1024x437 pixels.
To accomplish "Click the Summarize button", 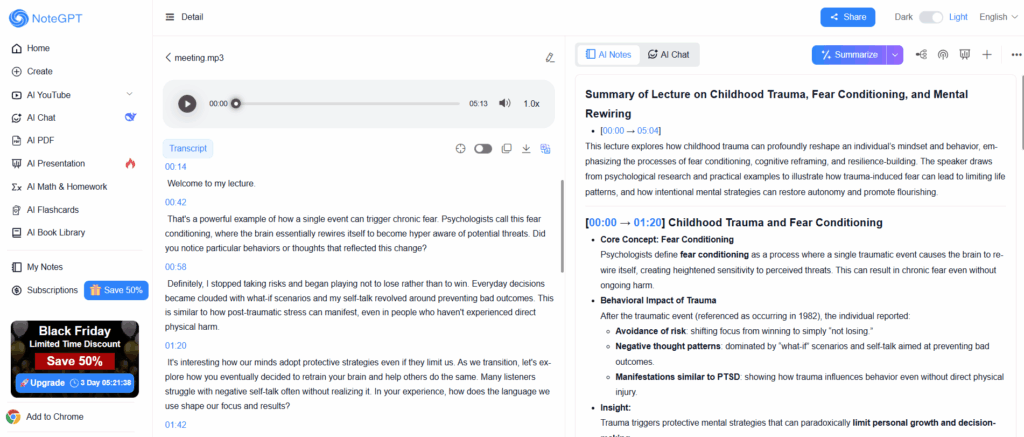I will [x=849, y=55].
